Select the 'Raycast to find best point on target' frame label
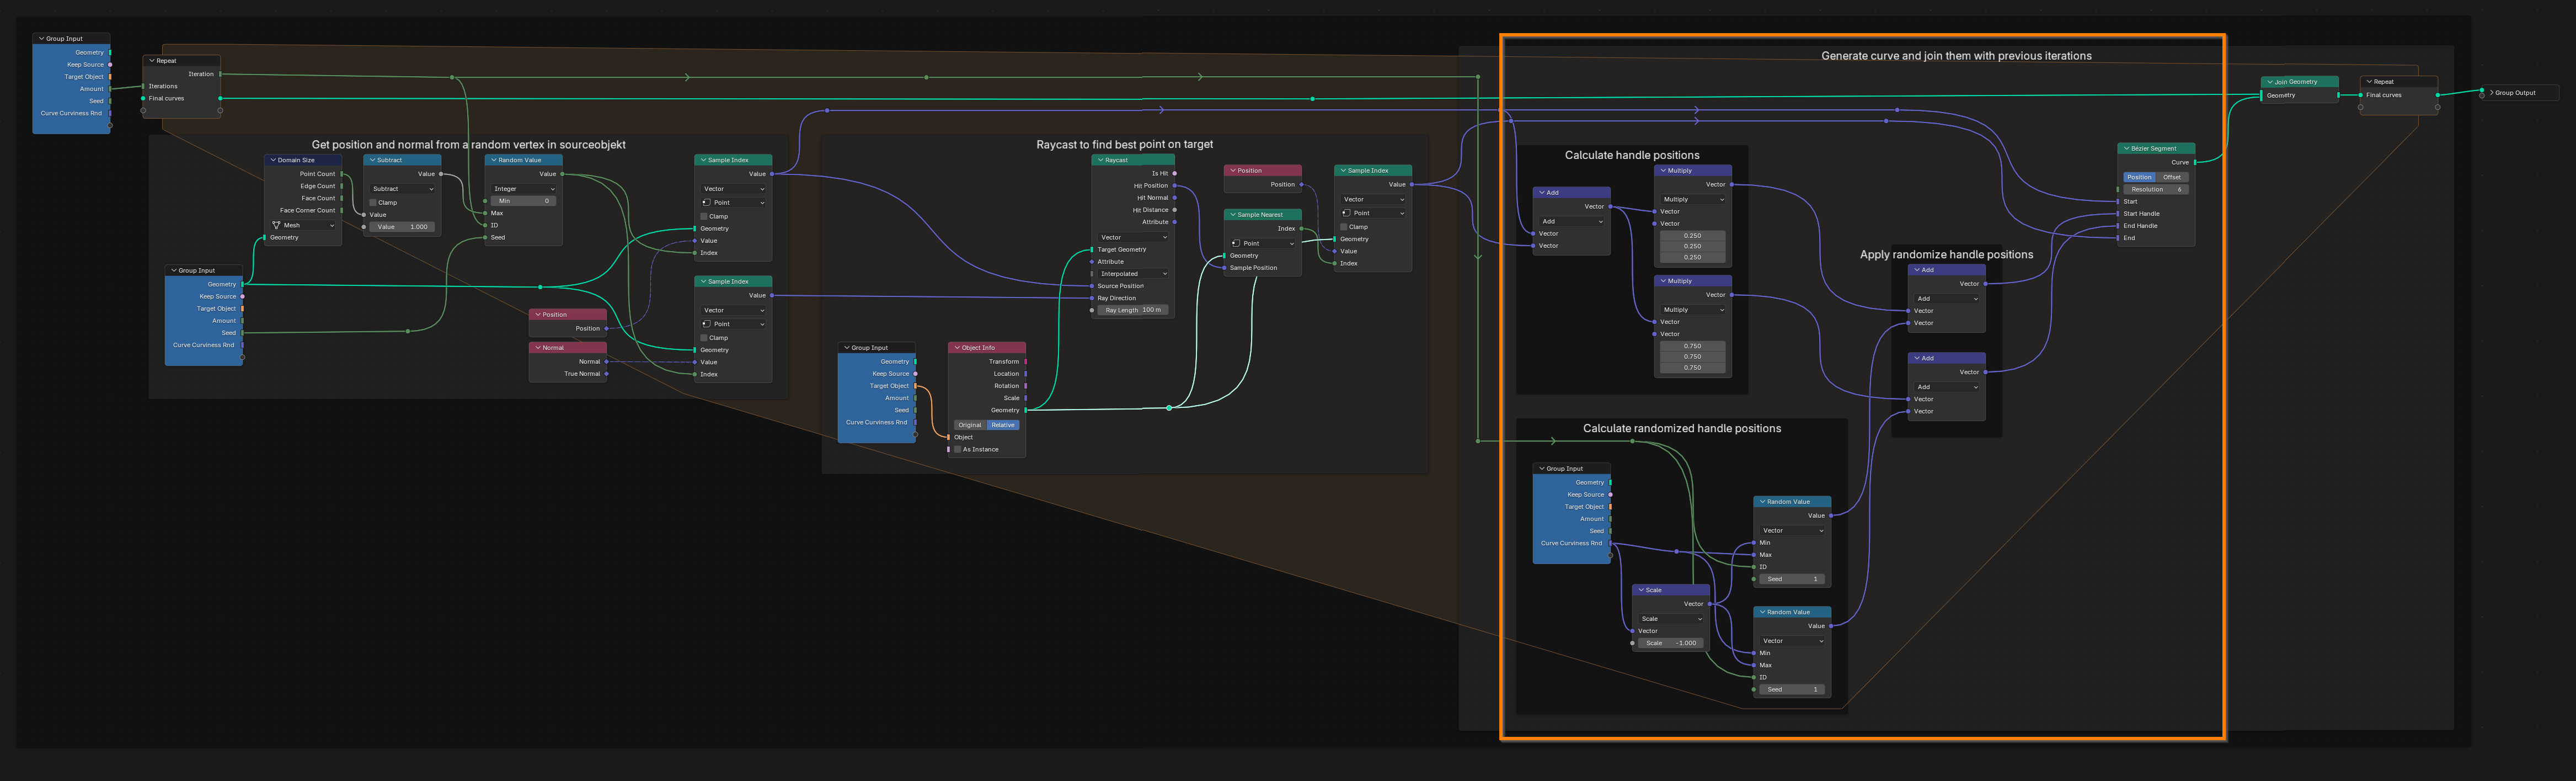 pyautogui.click(x=1124, y=145)
